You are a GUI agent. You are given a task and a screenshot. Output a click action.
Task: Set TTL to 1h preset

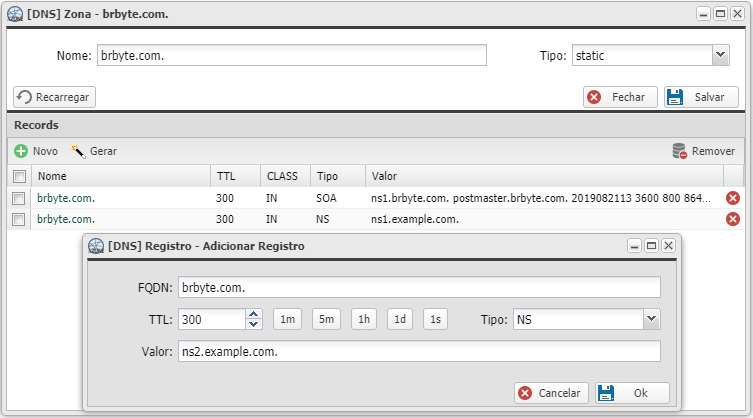coord(364,319)
